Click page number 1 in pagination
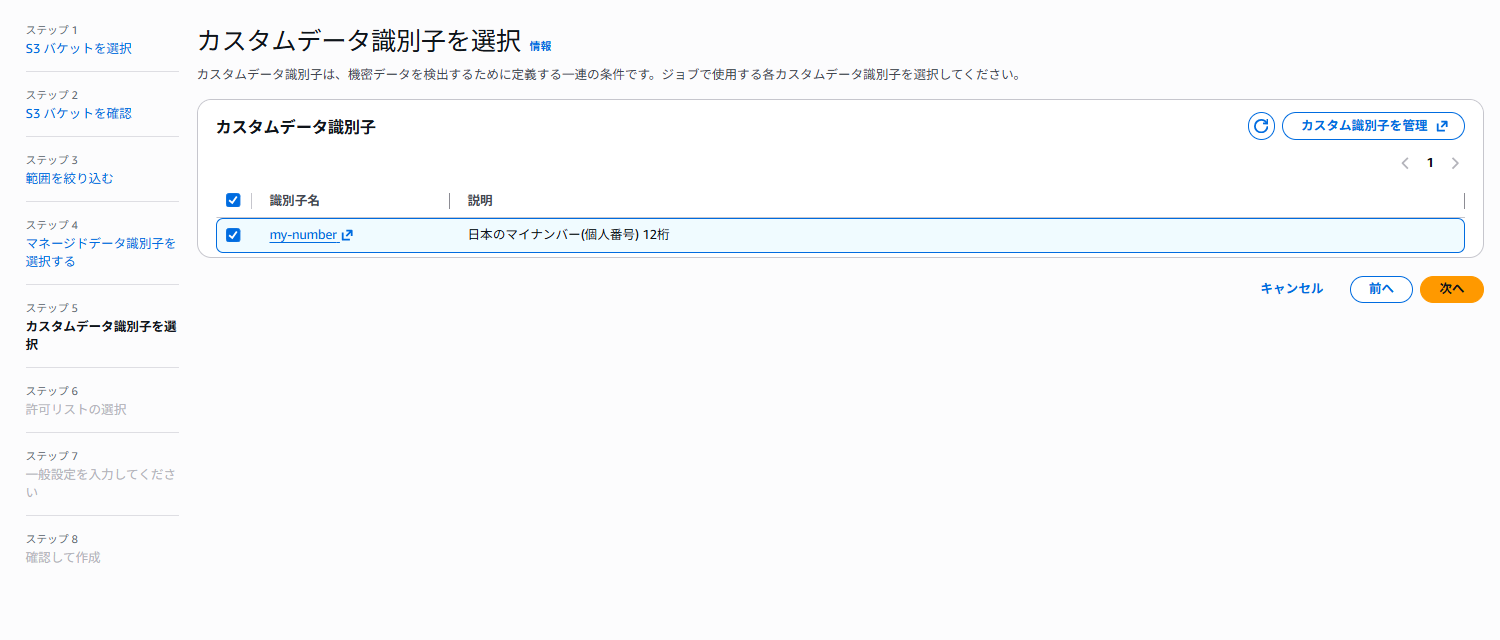Image resolution: width=1500 pixels, height=640 pixels. [x=1430, y=163]
